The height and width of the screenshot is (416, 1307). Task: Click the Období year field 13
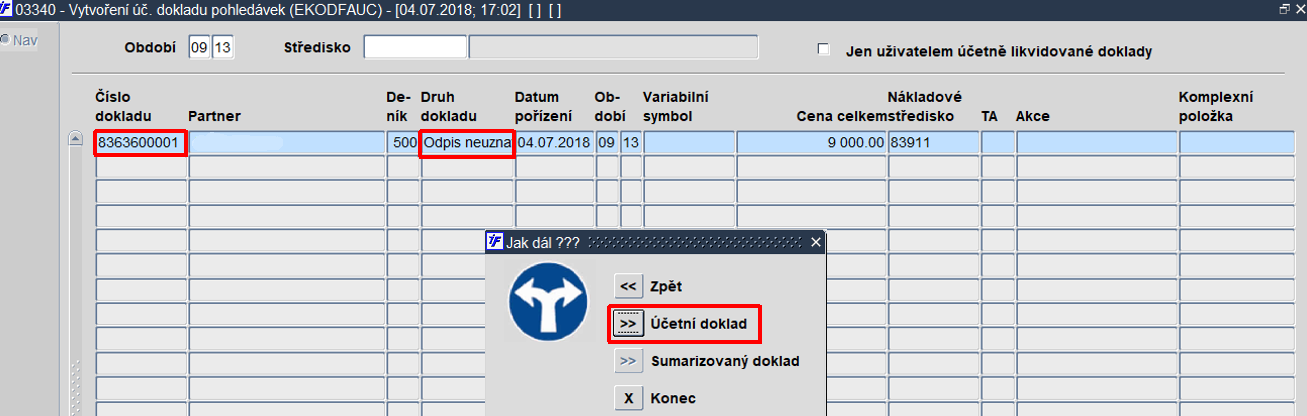(222, 47)
